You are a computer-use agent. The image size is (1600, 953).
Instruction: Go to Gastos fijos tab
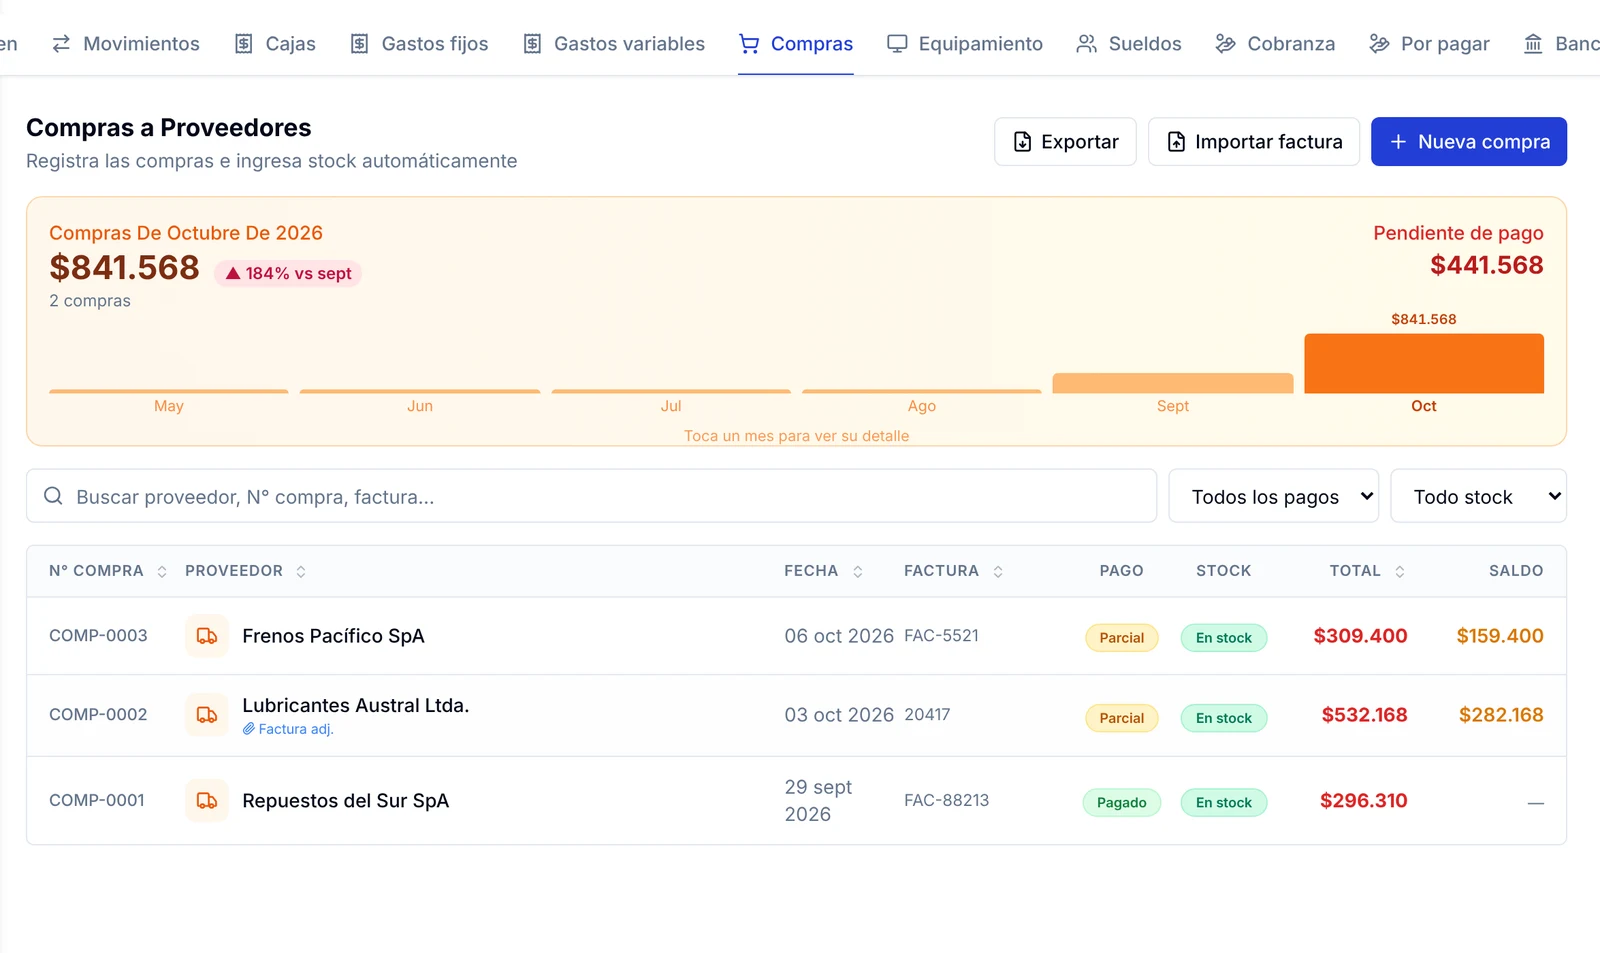pyautogui.click(x=419, y=44)
